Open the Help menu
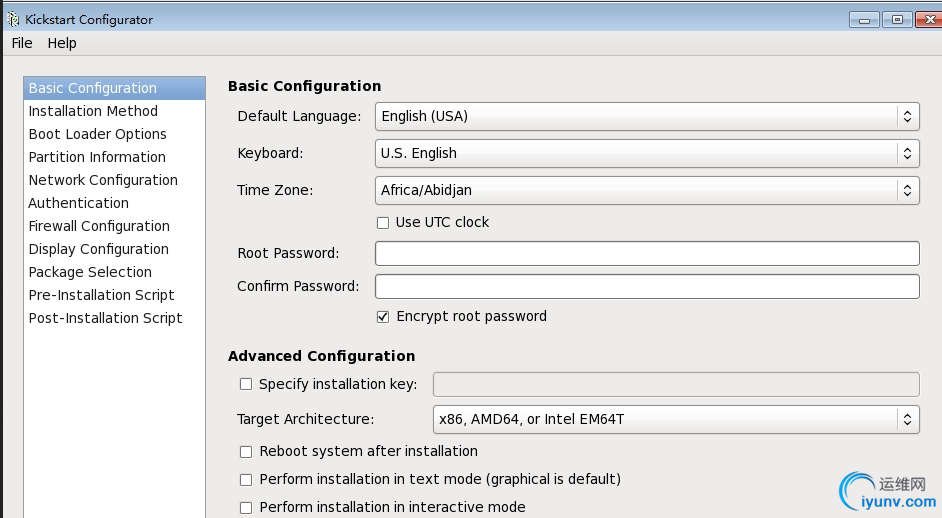 62,43
